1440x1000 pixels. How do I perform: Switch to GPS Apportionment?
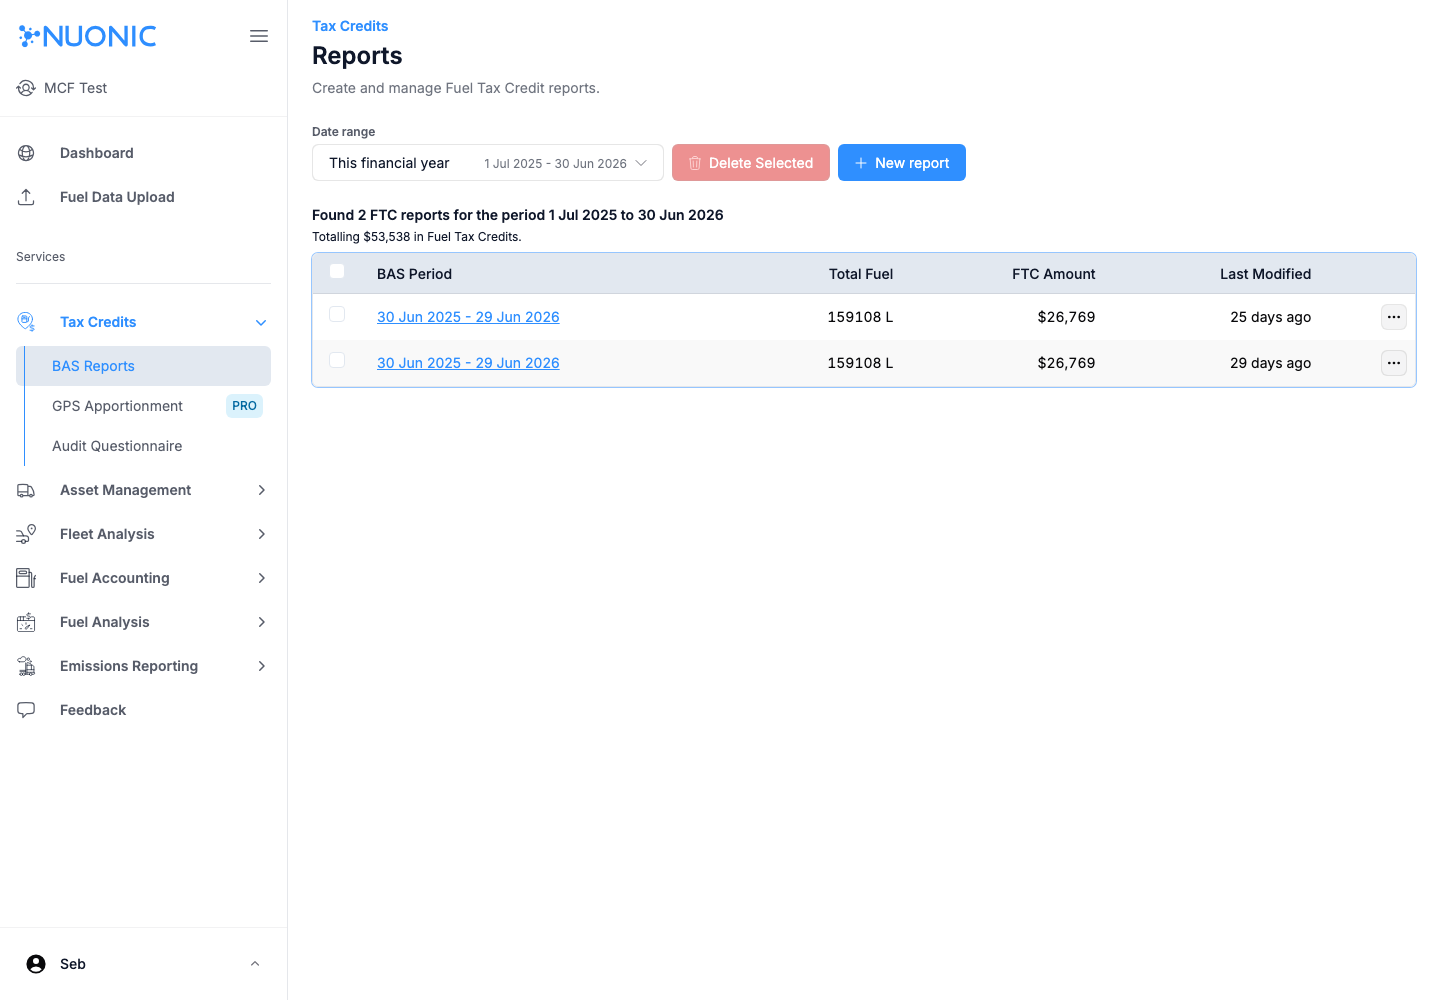[117, 406]
